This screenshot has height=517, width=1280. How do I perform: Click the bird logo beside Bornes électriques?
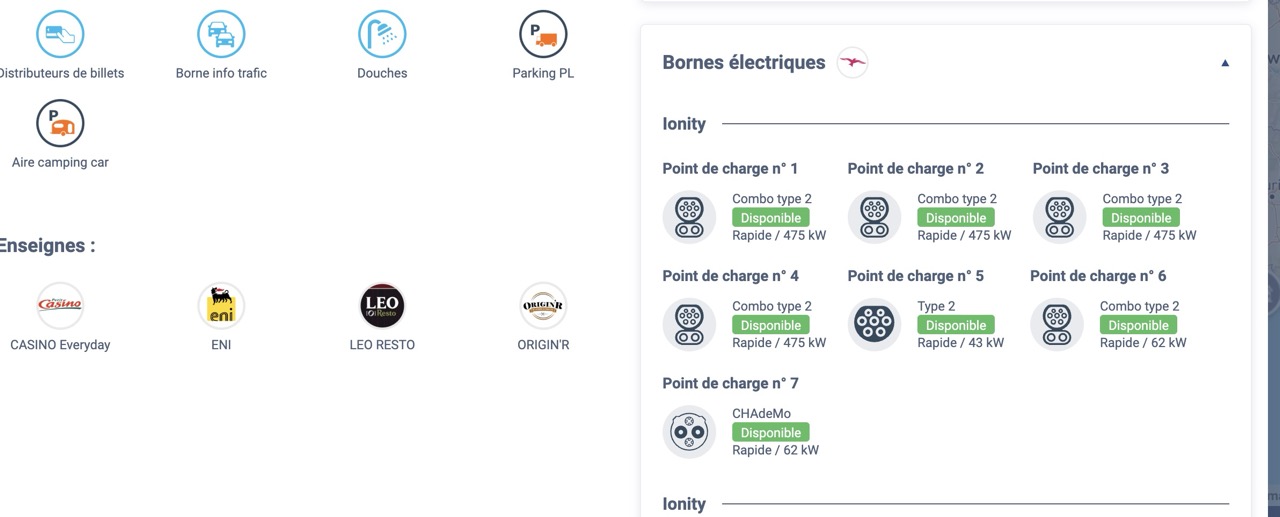(852, 63)
